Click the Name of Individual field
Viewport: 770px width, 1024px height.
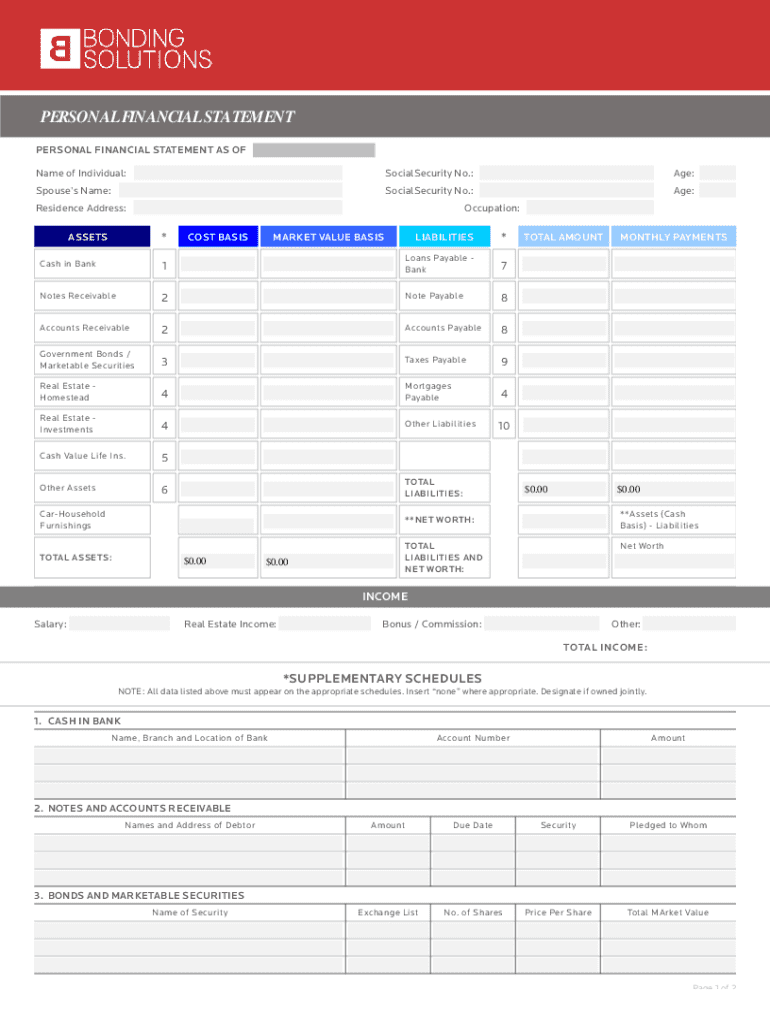(238, 173)
